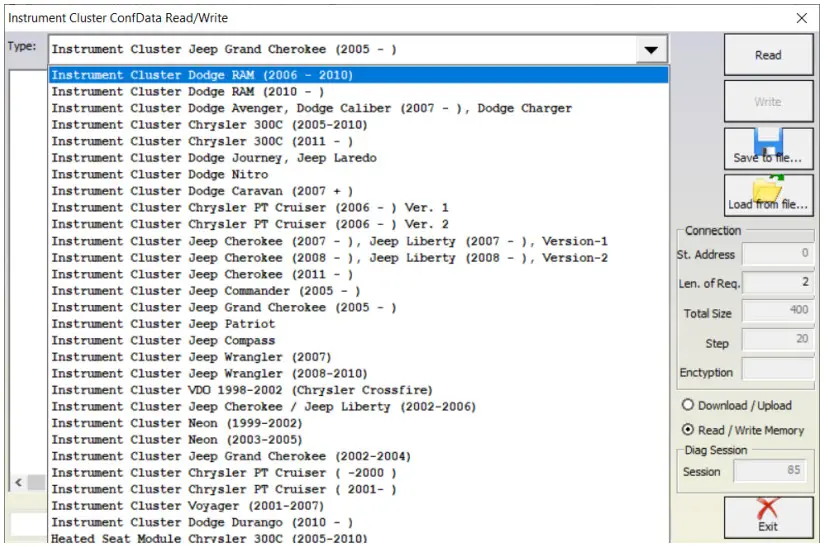Select Instrument Cluster Dodge Nitro from list

[160, 174]
